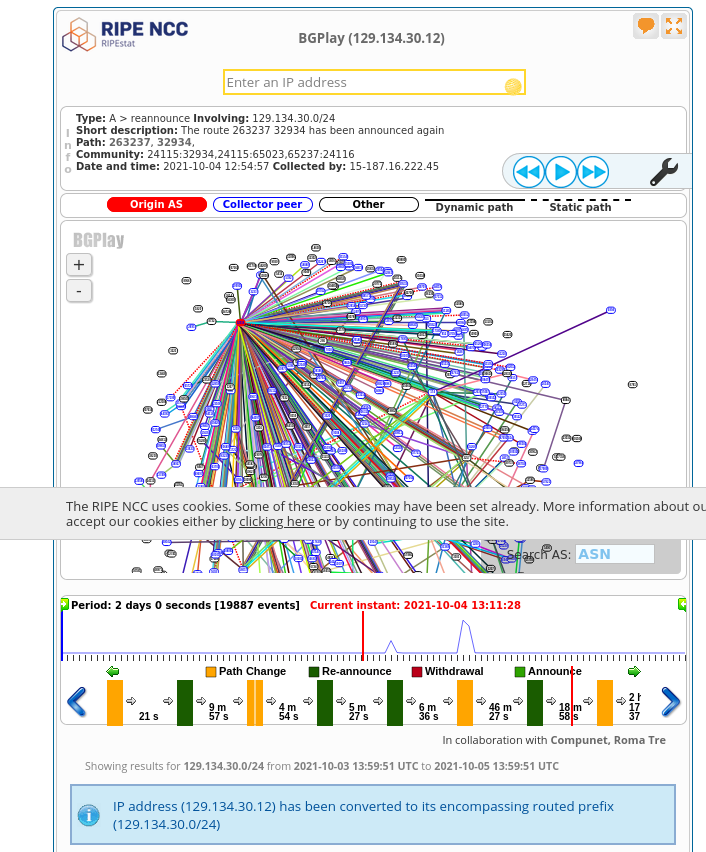Image resolution: width=706 pixels, height=852 pixels.
Task: Open the feedback speech bubble icon
Action: click(646, 26)
